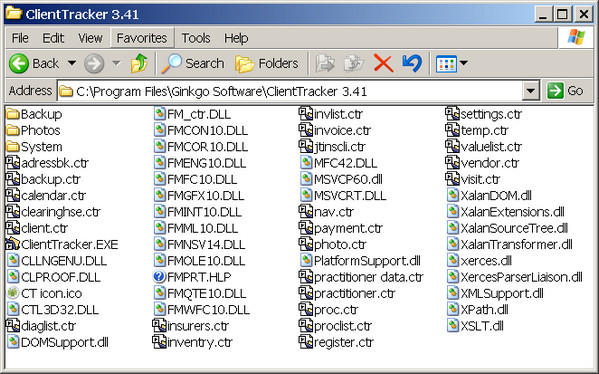The image size is (599, 374).
Task: Click the address path text field
Action: click(x=290, y=91)
